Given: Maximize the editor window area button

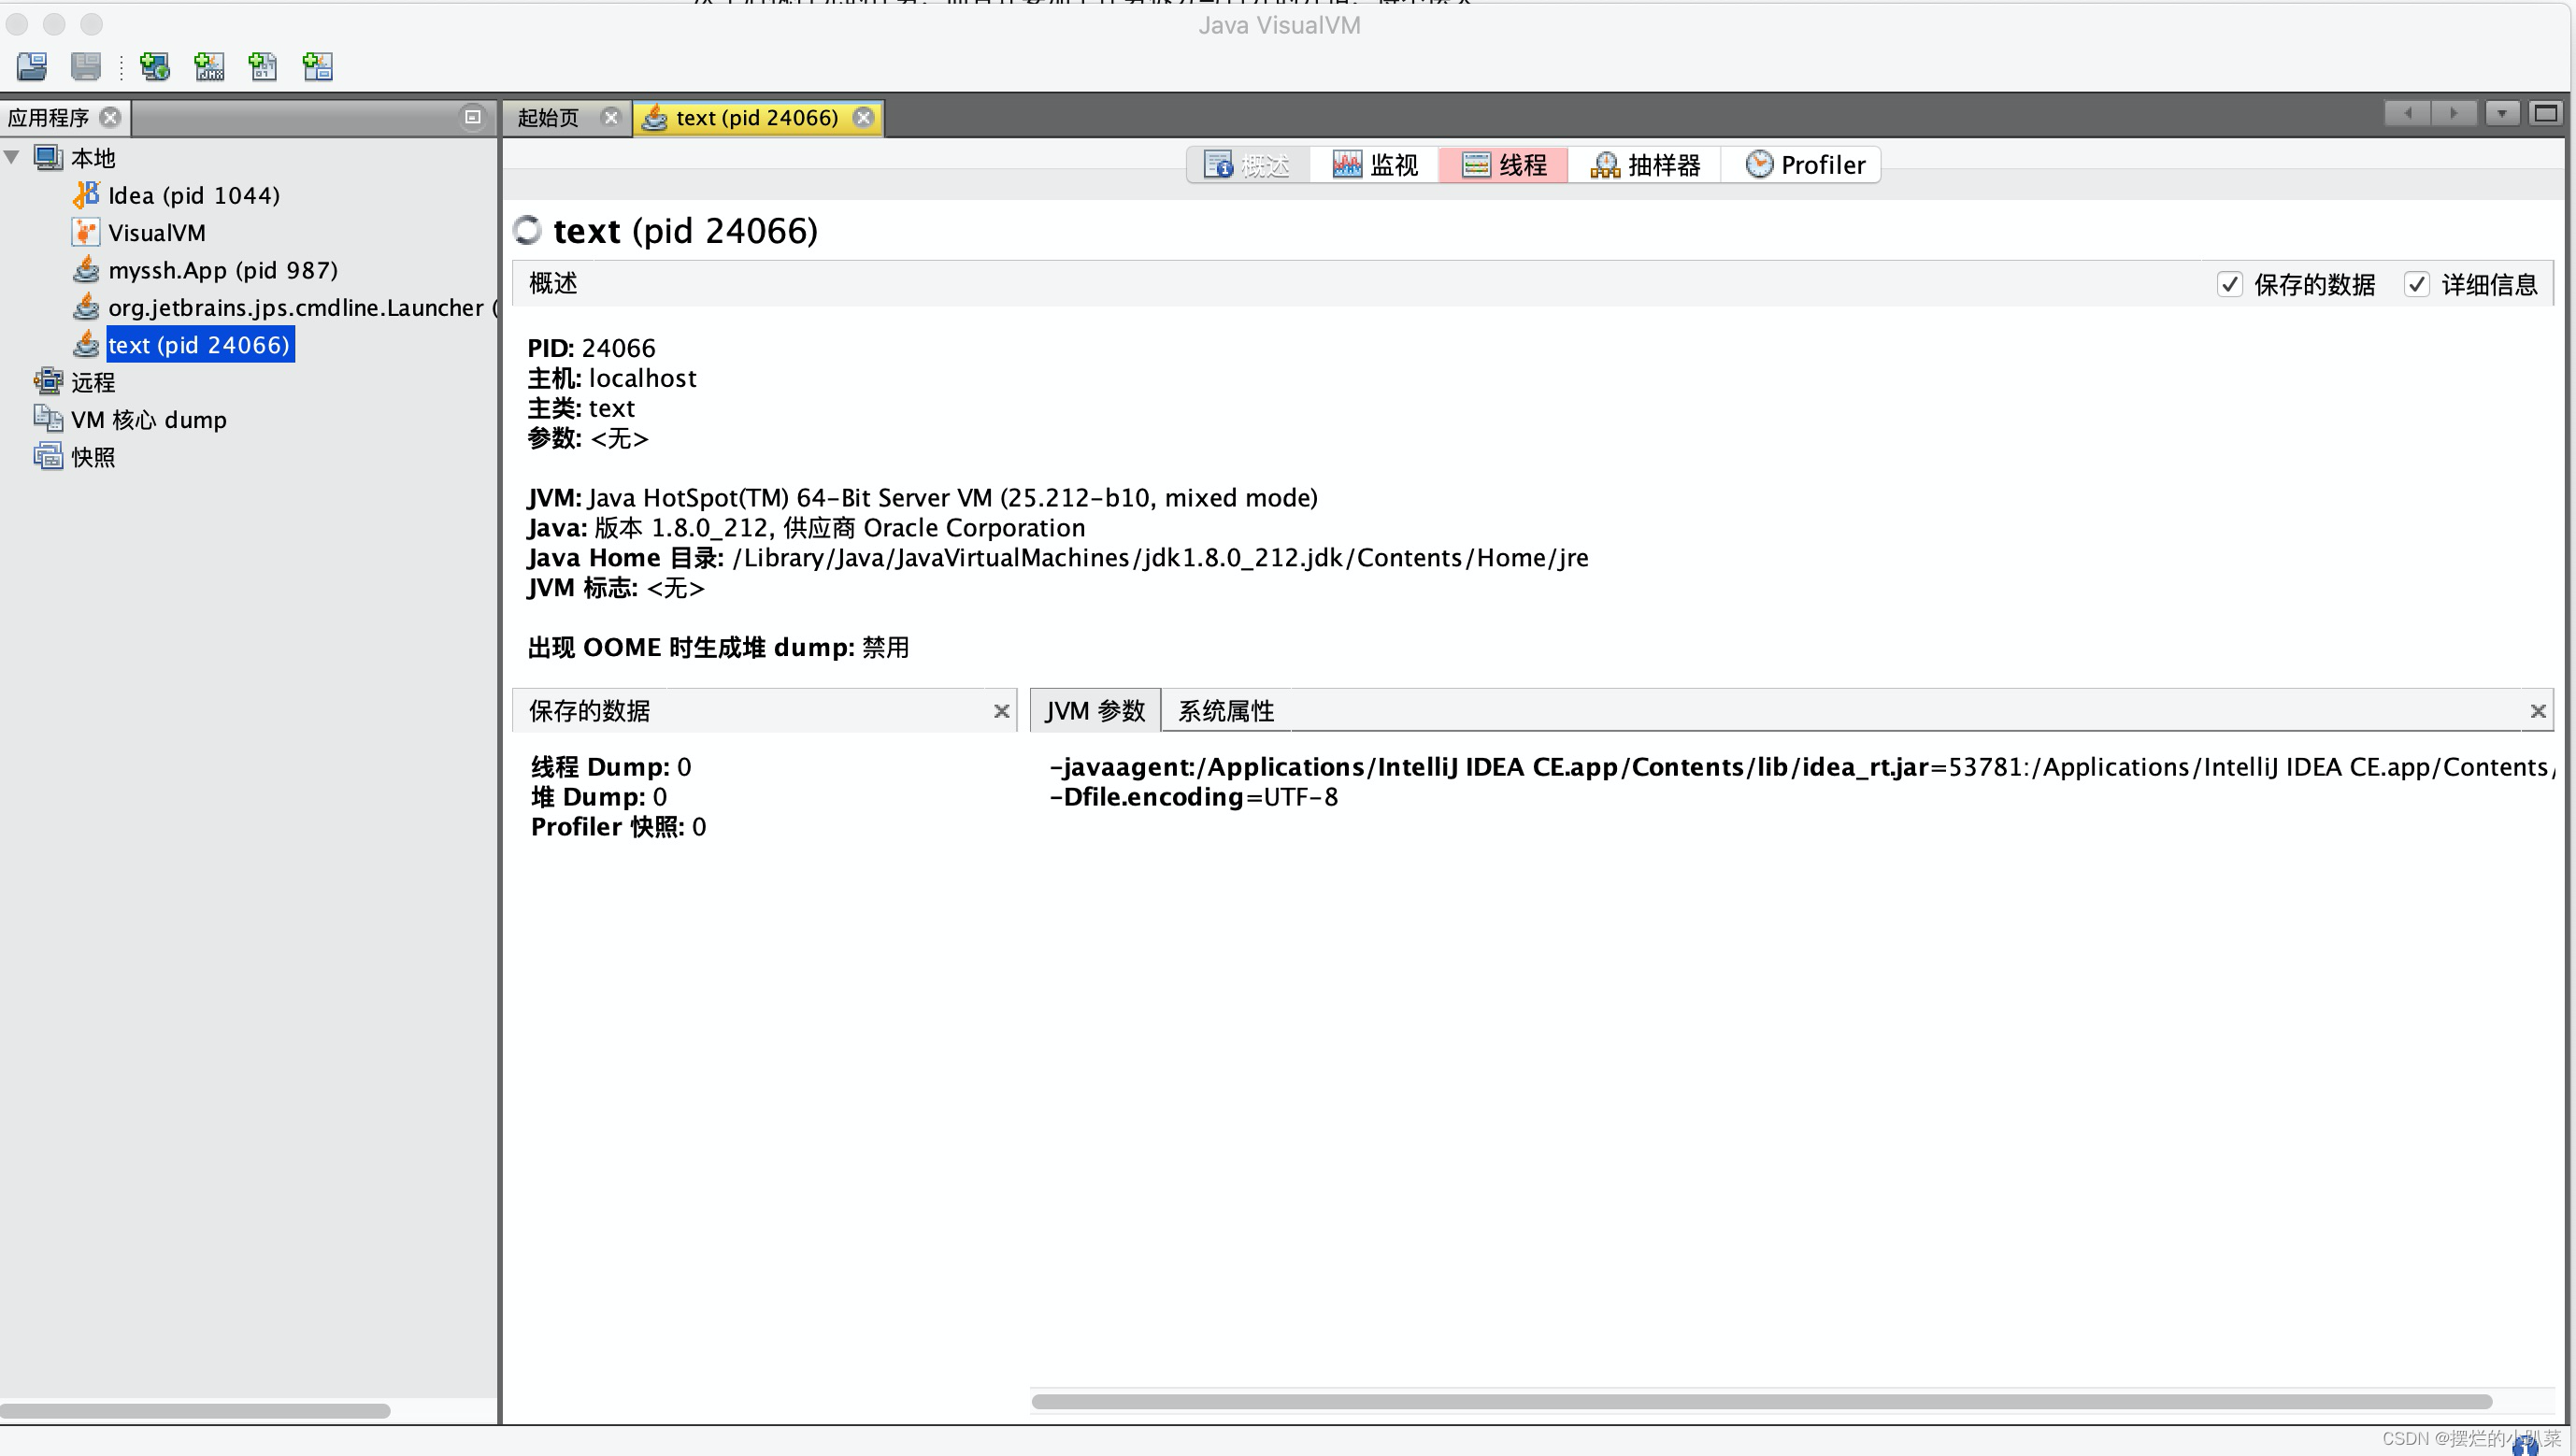Looking at the screenshot, I should (2545, 113).
